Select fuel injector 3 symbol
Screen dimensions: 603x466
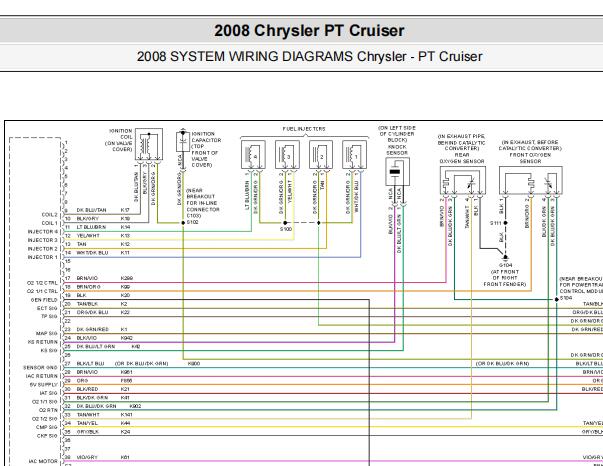coord(287,155)
